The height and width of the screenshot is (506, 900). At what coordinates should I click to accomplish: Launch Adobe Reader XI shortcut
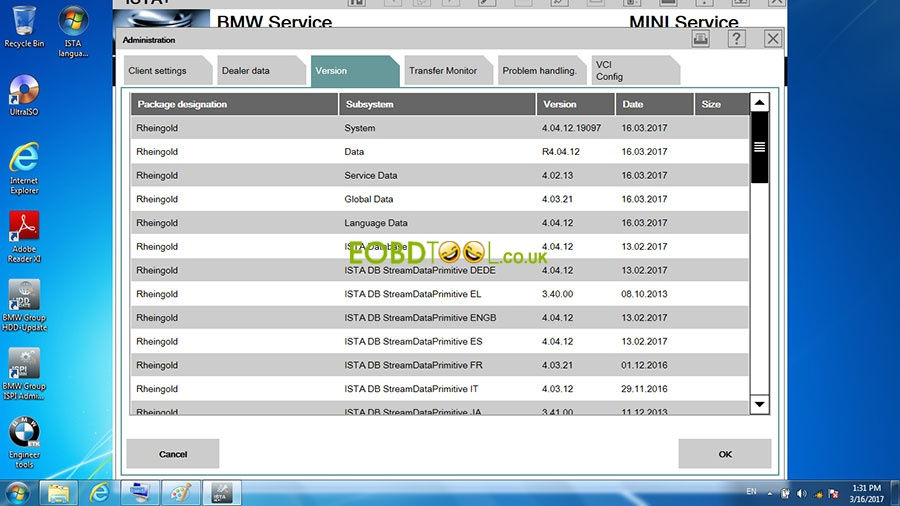coord(24,237)
